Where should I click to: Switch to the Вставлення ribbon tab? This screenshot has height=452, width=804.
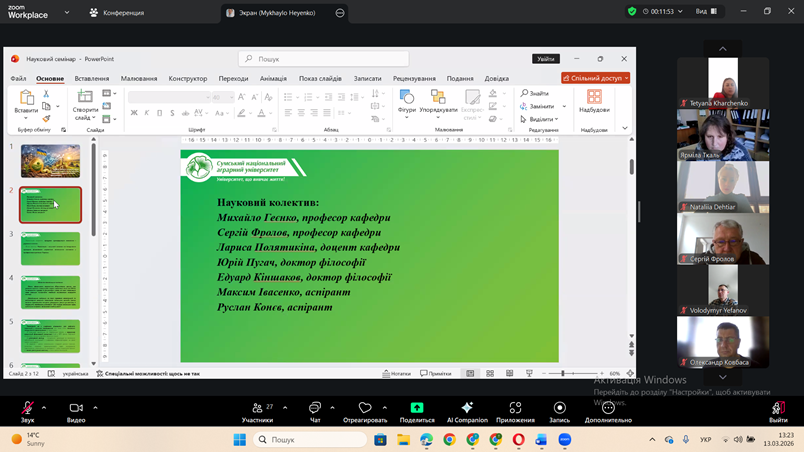click(x=92, y=78)
